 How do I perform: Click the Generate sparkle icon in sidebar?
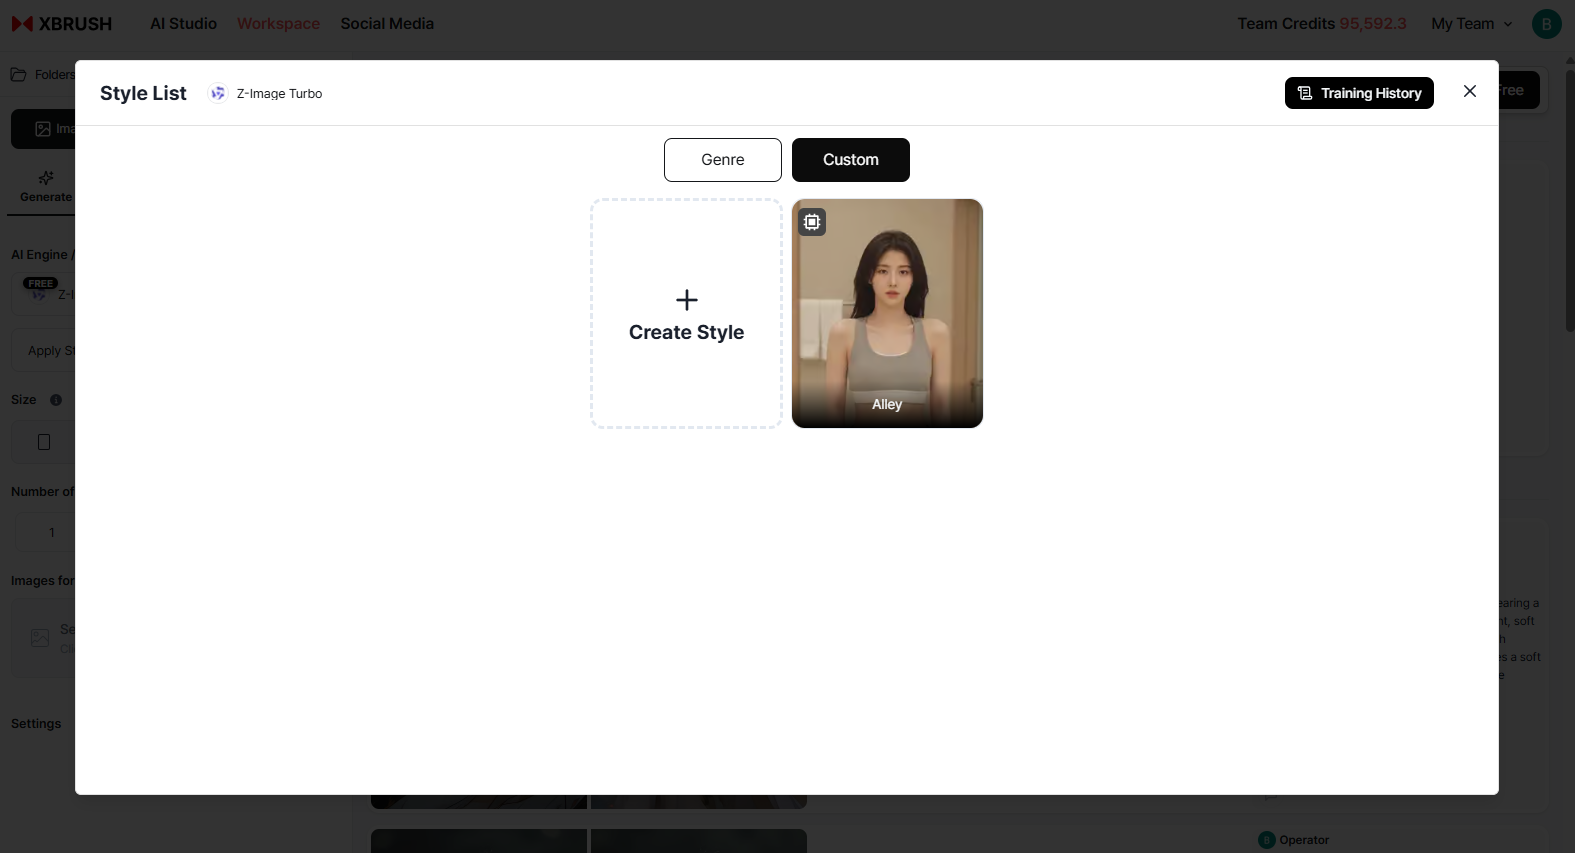(46, 178)
